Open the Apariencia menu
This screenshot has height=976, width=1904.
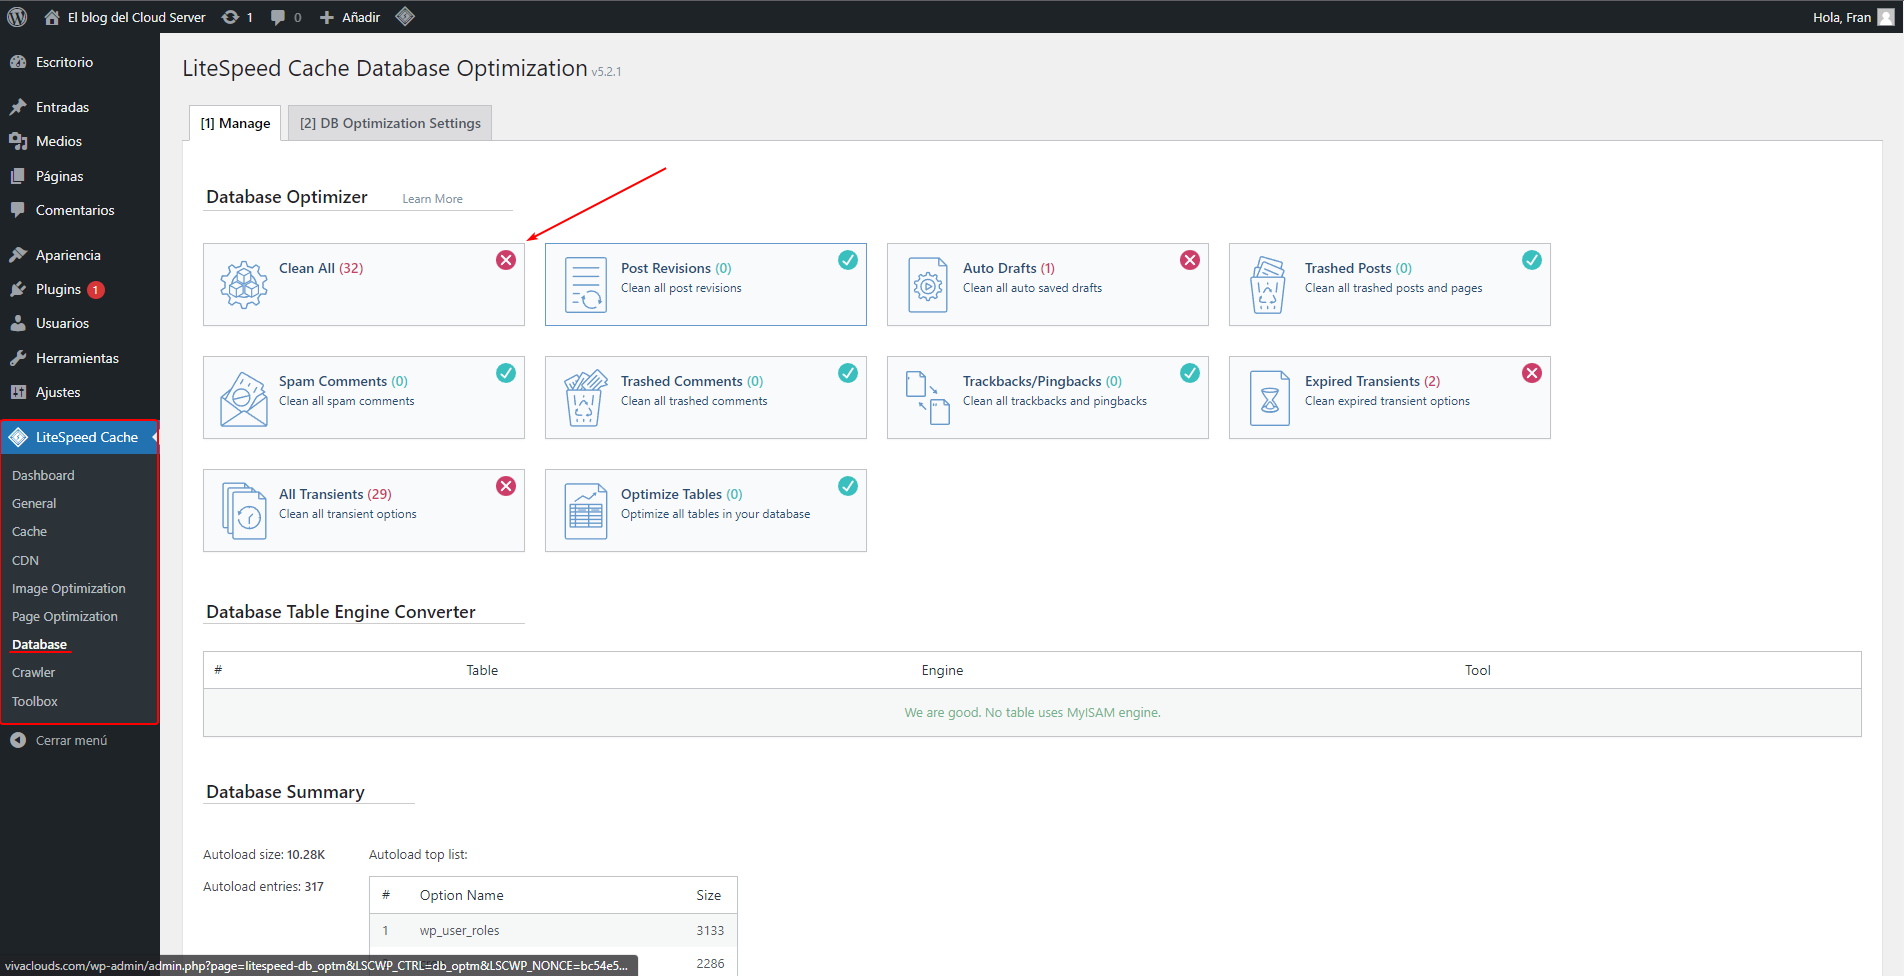coord(80,255)
